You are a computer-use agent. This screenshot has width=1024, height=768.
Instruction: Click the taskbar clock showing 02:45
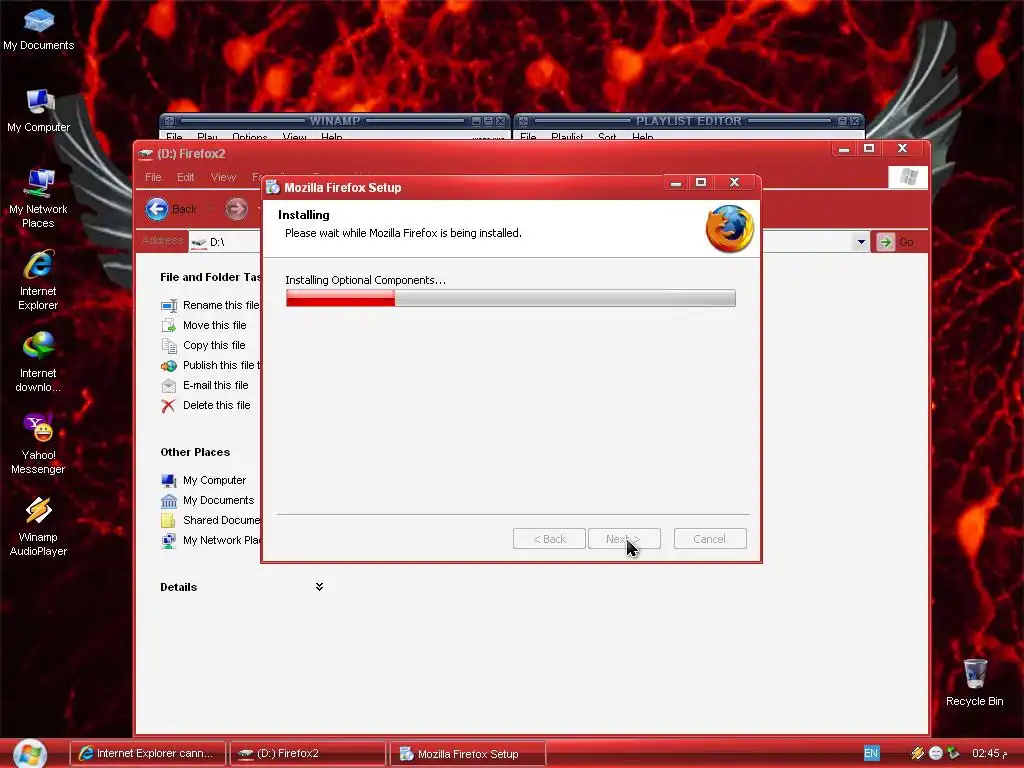click(989, 754)
